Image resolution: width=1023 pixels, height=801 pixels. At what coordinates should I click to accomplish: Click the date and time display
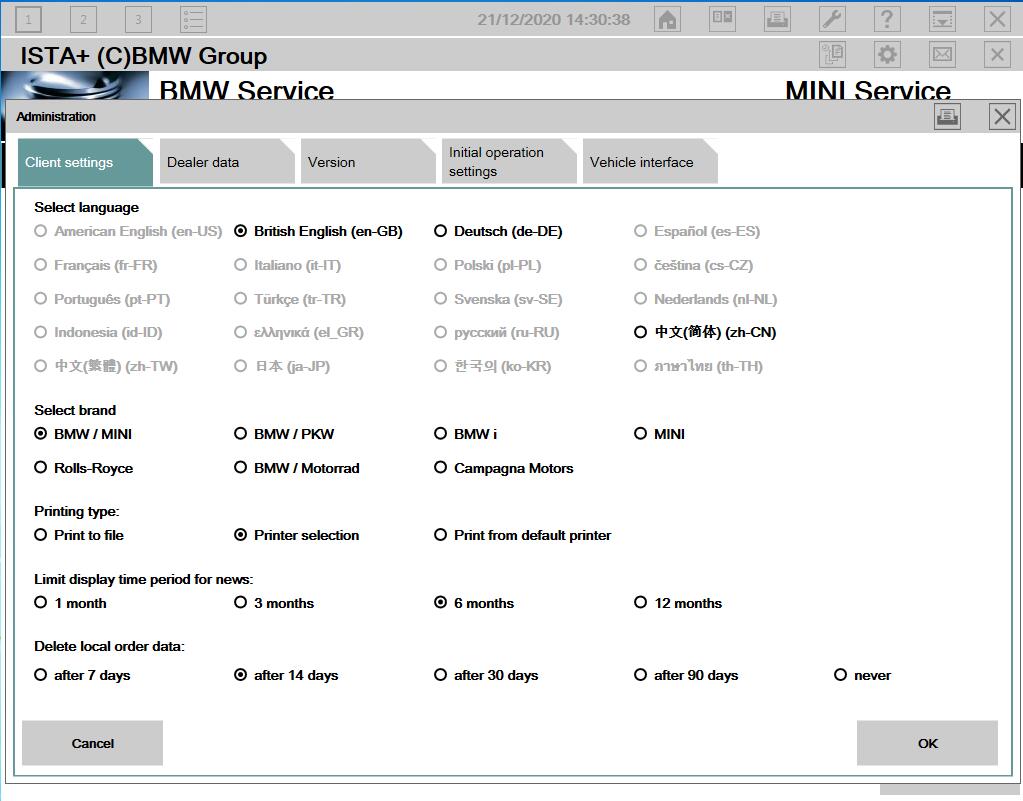tap(553, 20)
